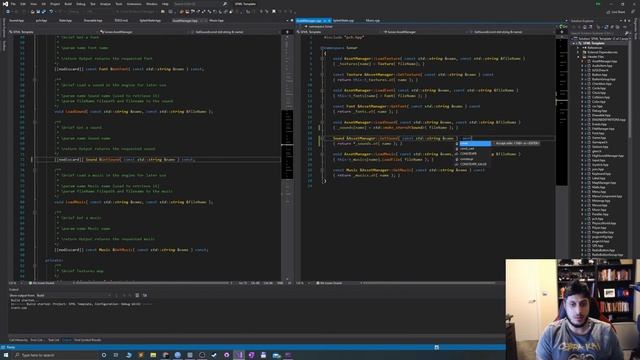Open Task View on the taskbar
This screenshot has height=360, width=640.
(116, 356)
